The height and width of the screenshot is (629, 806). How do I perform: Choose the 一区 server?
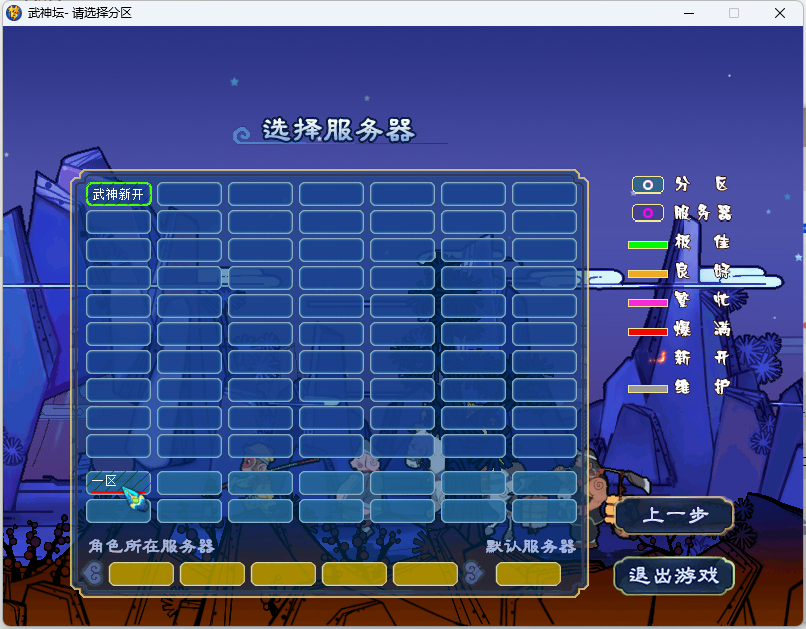[118, 483]
